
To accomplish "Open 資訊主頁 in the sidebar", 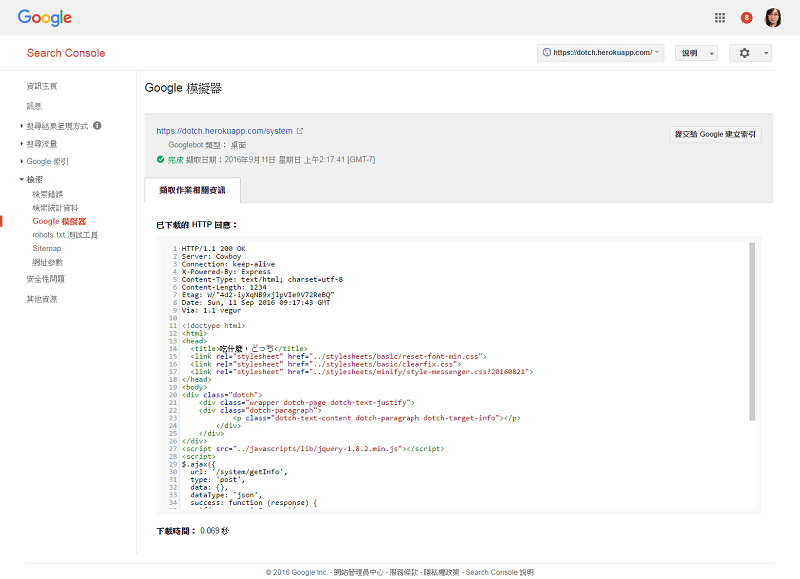I will [42, 86].
